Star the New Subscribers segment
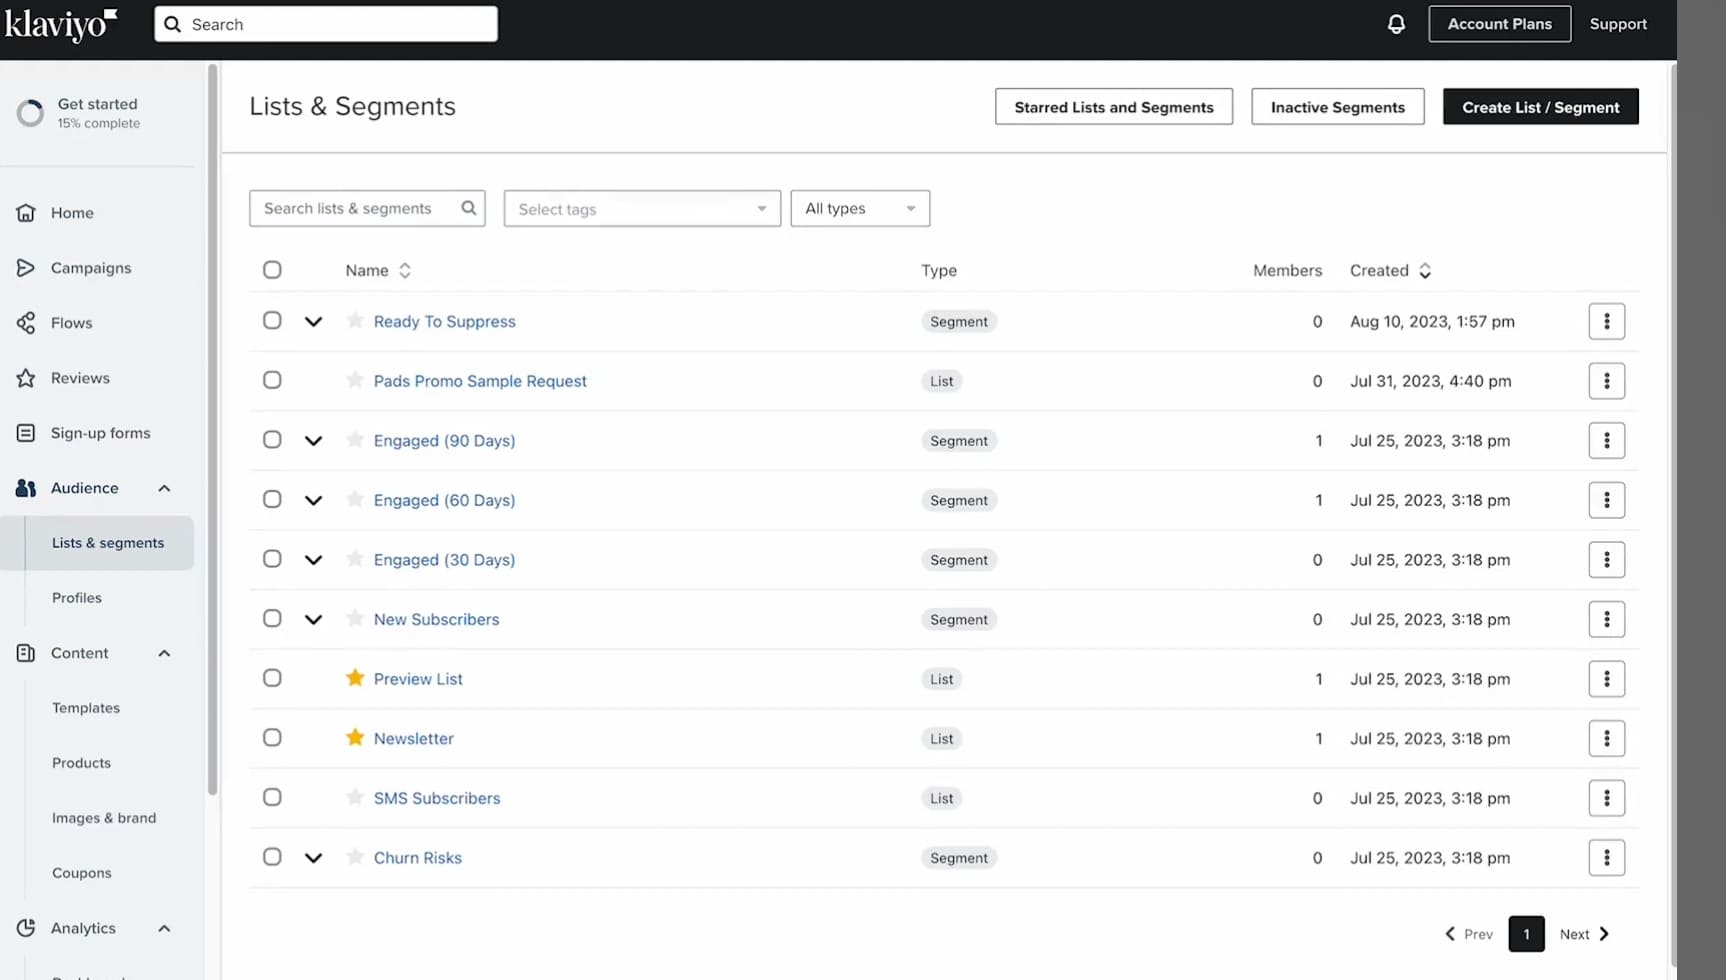The width and height of the screenshot is (1726, 980). click(355, 618)
